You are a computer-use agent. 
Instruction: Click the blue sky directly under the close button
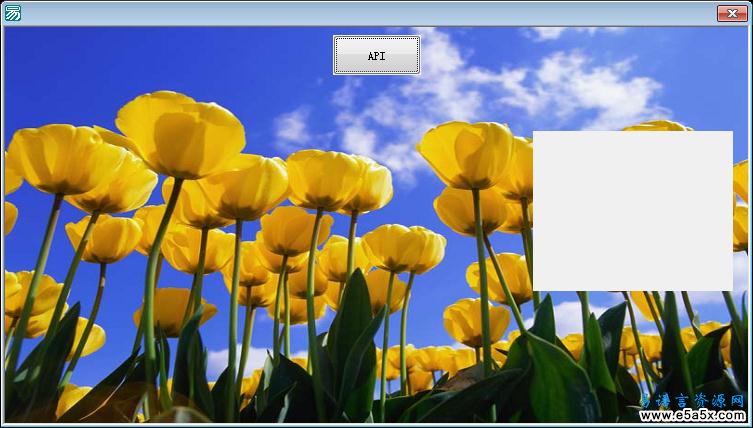731,60
